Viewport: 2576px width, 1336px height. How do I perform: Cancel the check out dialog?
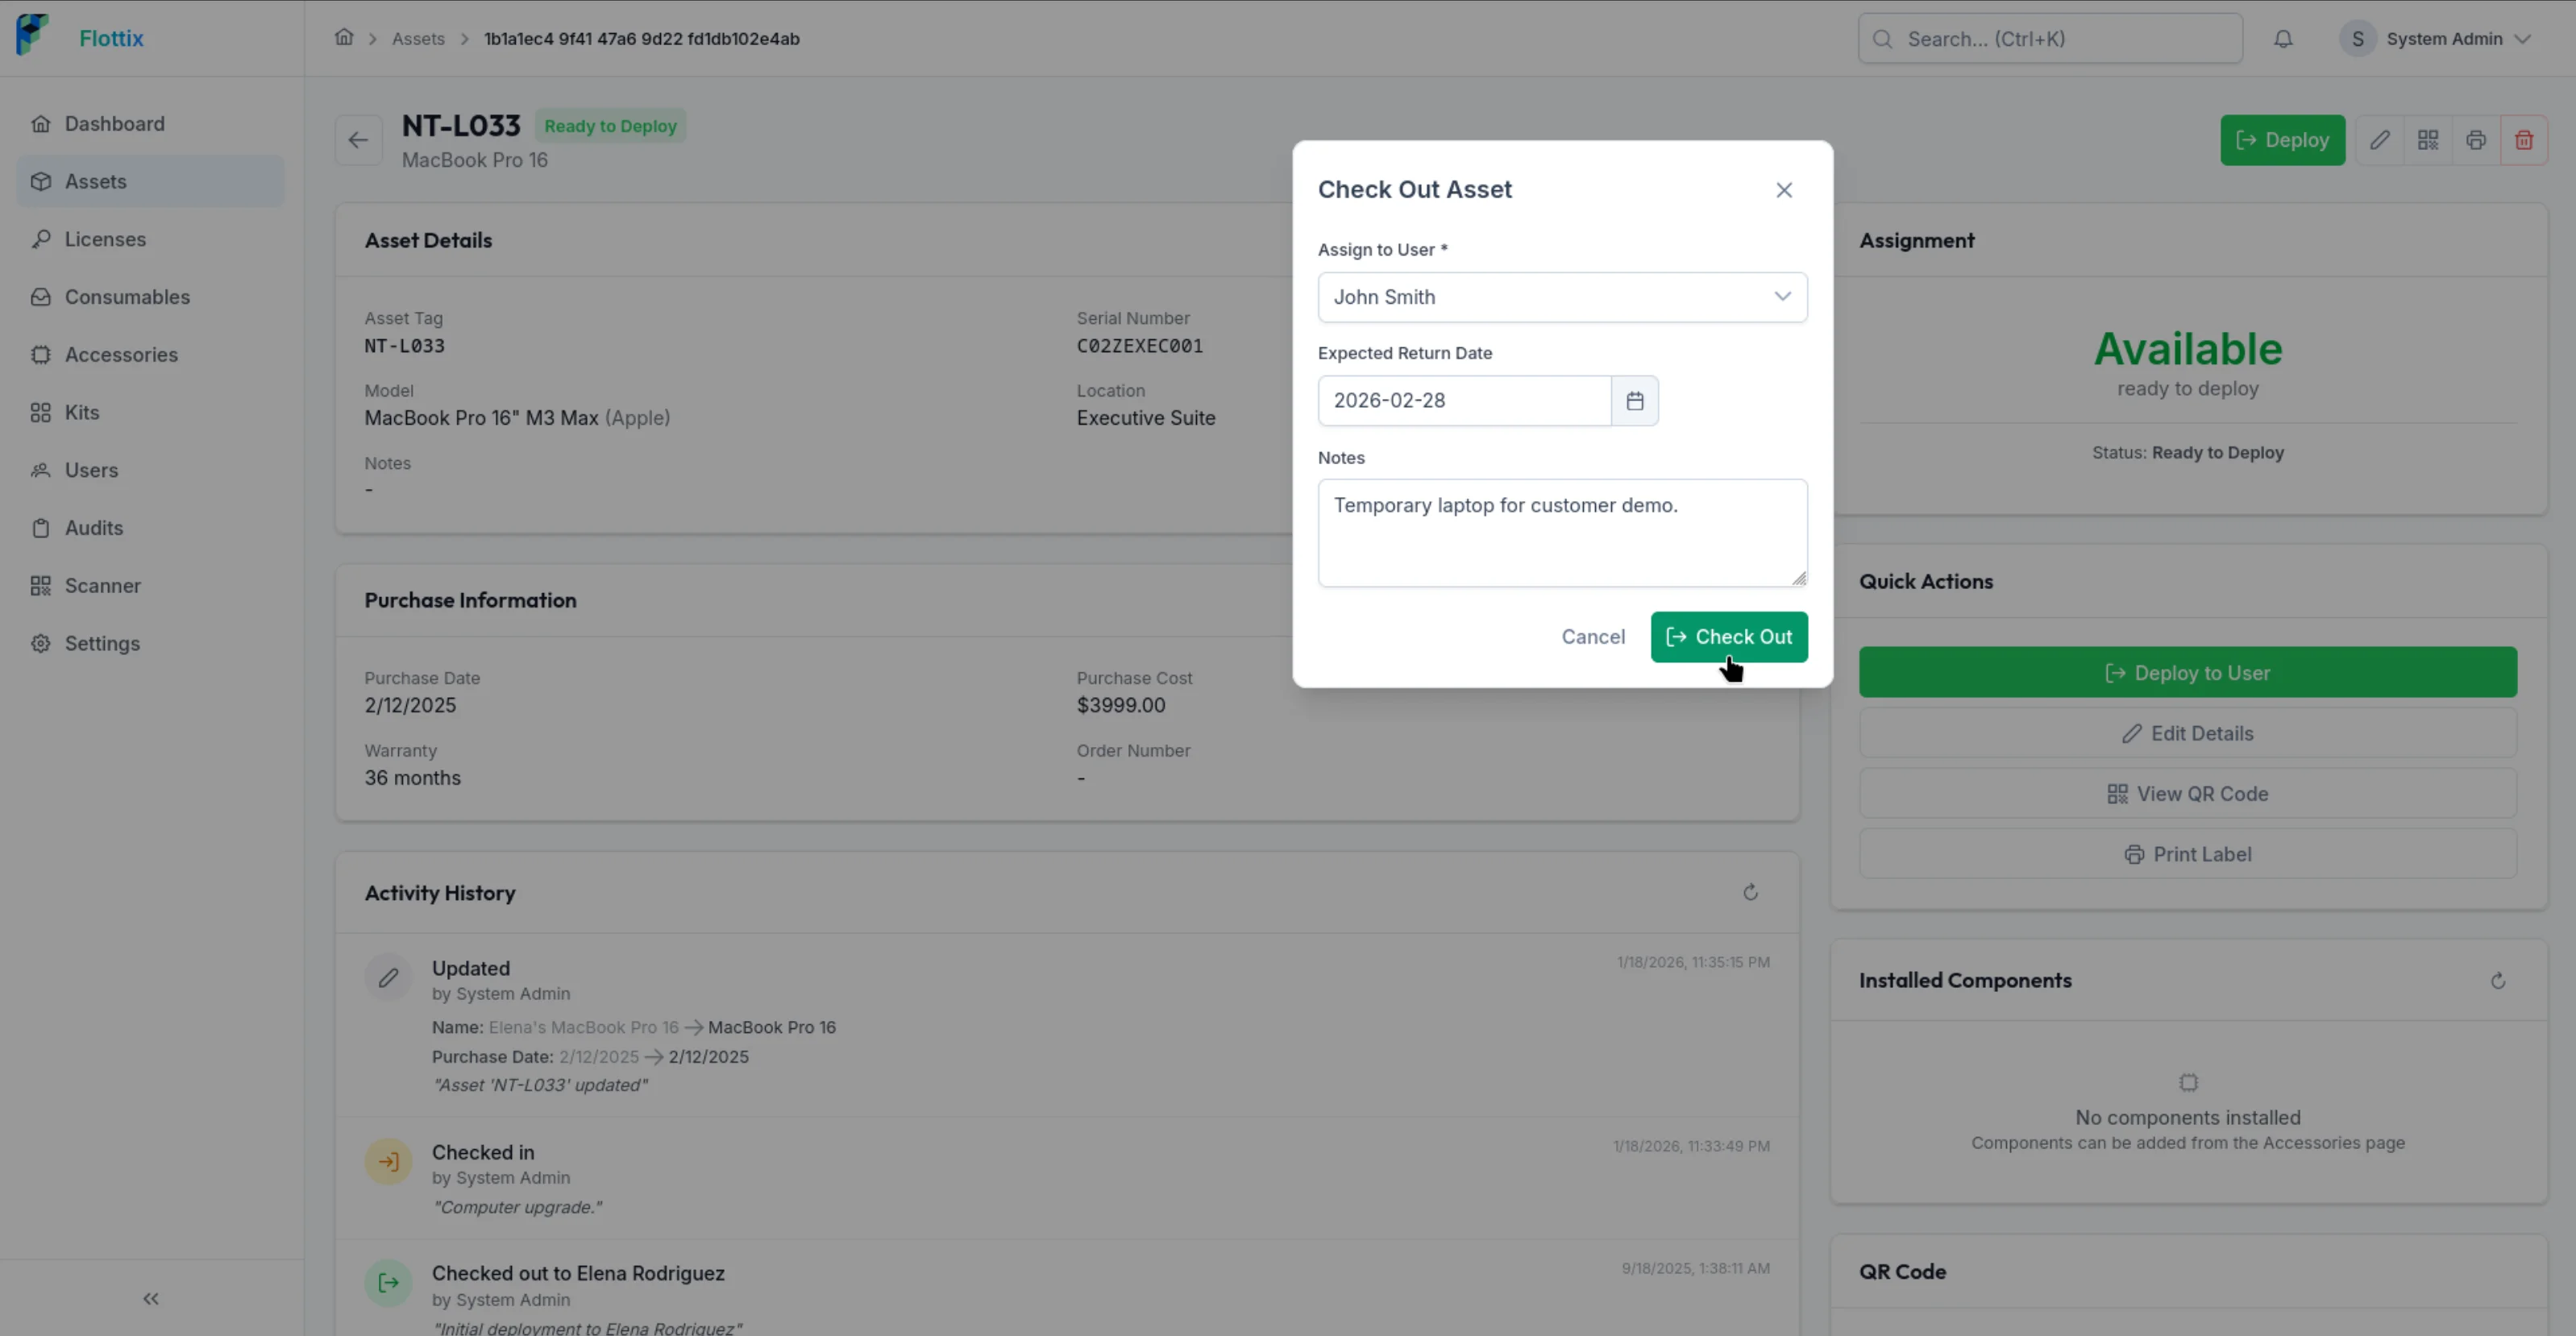(x=1592, y=637)
